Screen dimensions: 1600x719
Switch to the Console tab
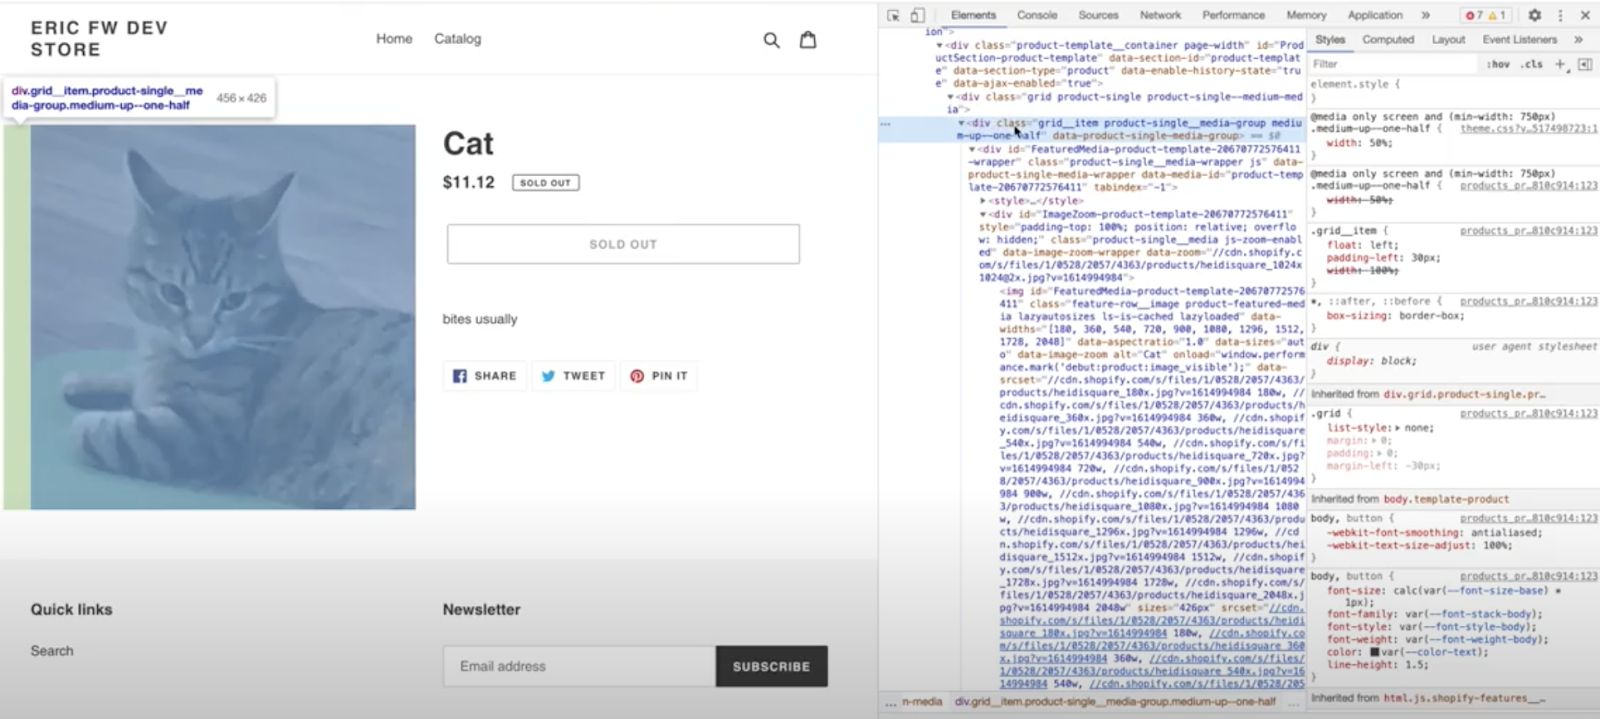tap(1037, 15)
